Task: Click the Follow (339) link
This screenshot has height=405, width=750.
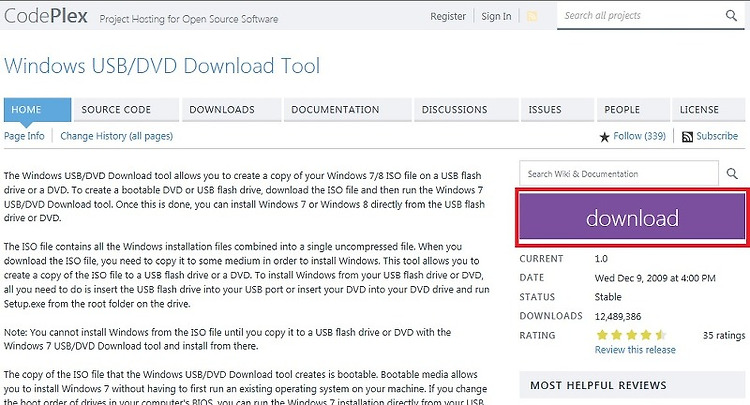Action: click(x=639, y=136)
